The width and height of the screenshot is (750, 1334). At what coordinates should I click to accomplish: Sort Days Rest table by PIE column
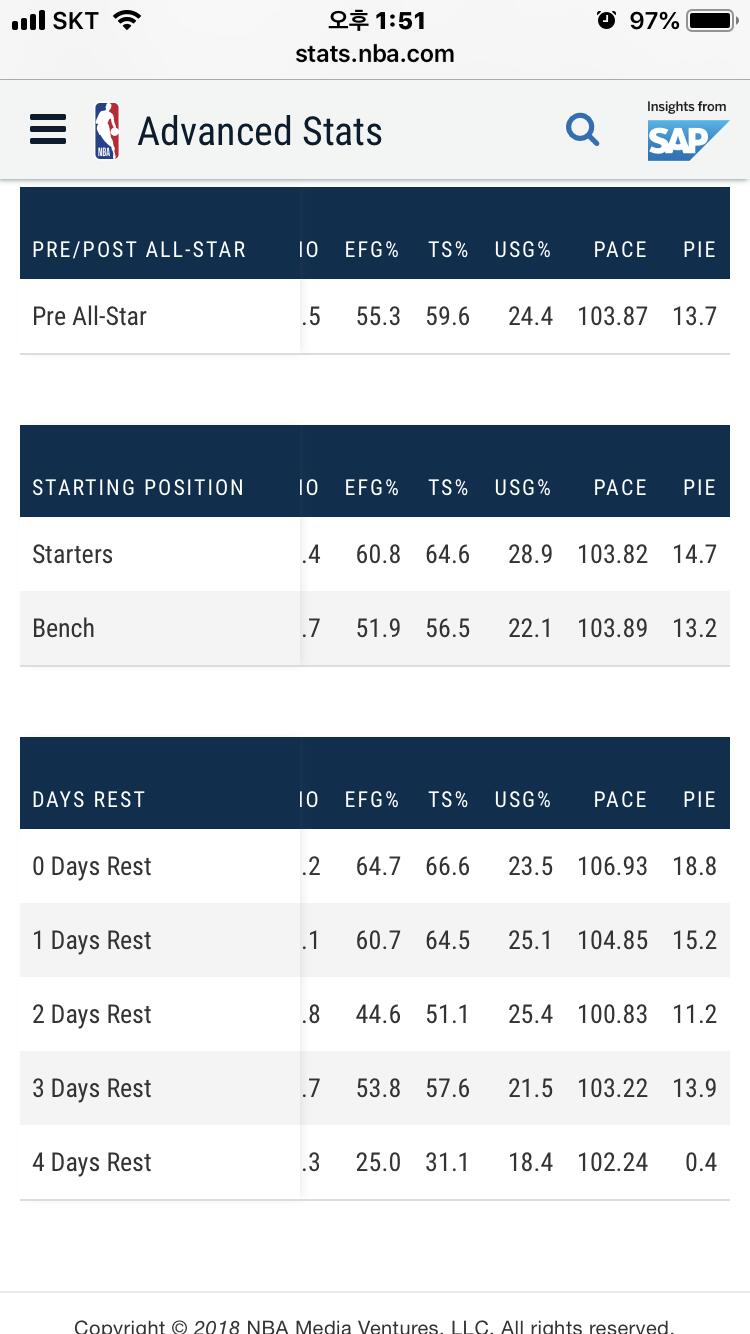(x=700, y=800)
